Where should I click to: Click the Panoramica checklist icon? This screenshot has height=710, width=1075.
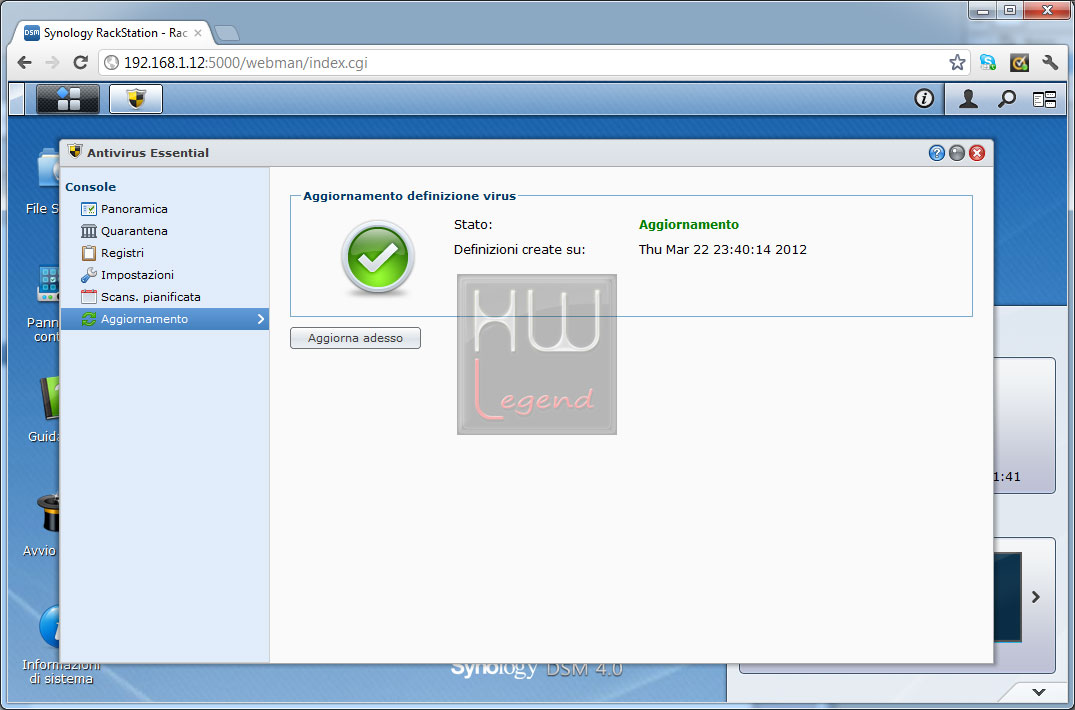click(x=88, y=209)
